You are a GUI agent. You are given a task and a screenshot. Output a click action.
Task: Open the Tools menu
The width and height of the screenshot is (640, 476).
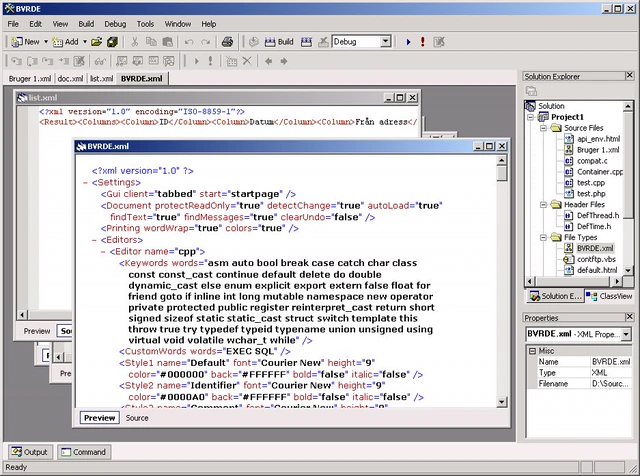(145, 24)
